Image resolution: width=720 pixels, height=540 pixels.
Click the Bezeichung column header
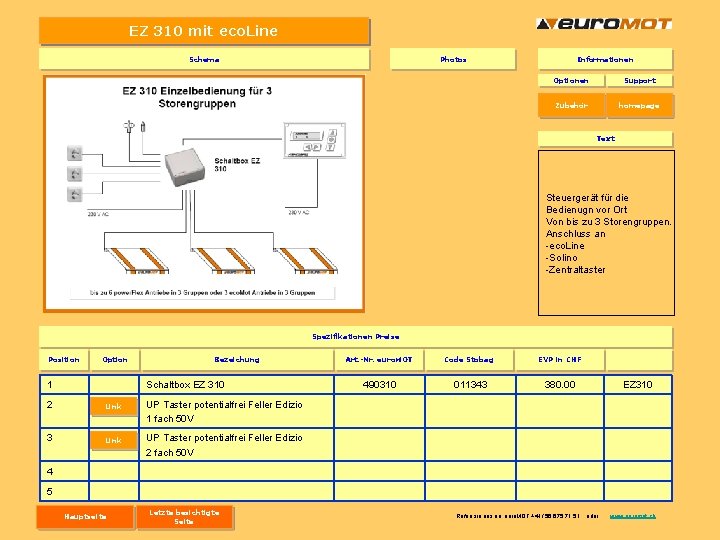click(237, 360)
